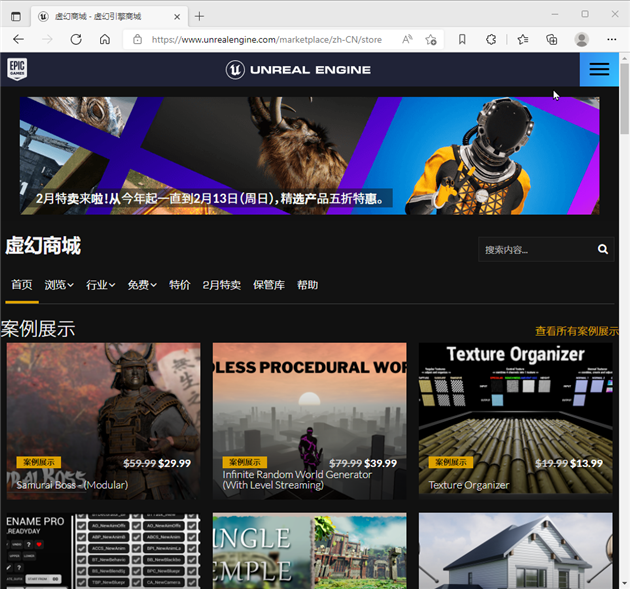The width and height of the screenshot is (630, 589).
Task: Click the 案例展示 badge on Samurai Boss
Action: click(39, 462)
